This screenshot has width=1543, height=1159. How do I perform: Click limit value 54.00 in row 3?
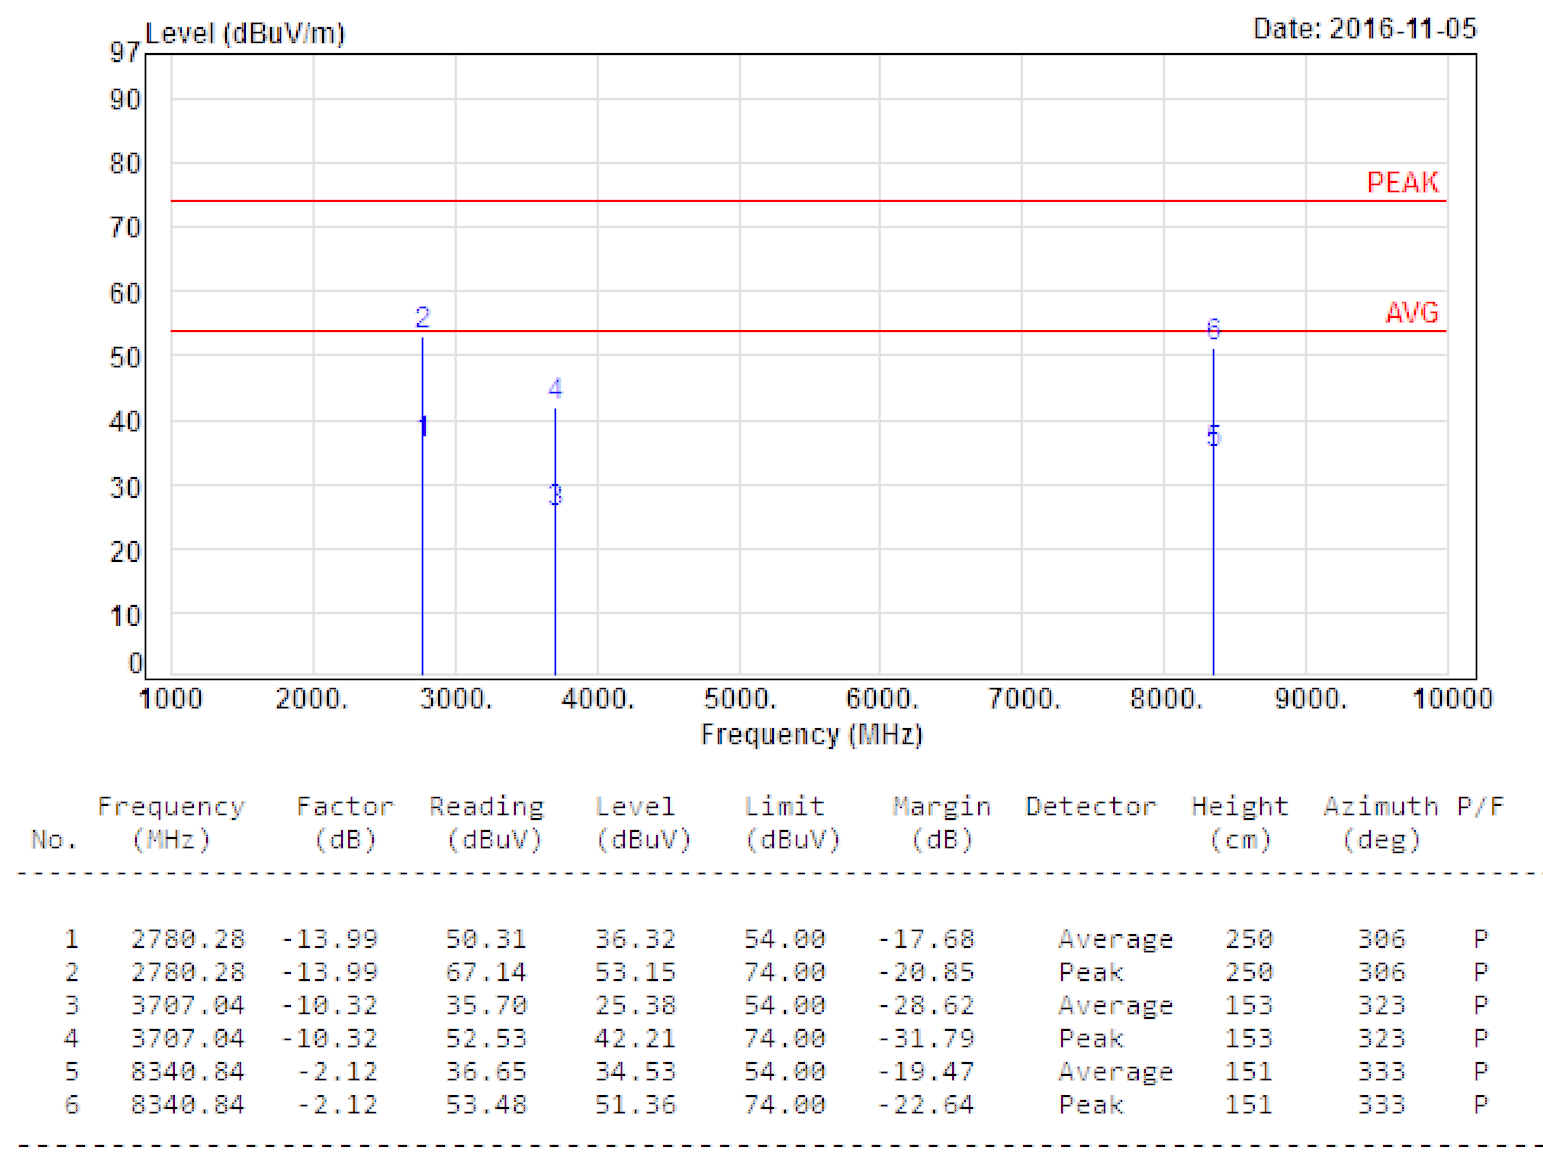click(785, 1005)
